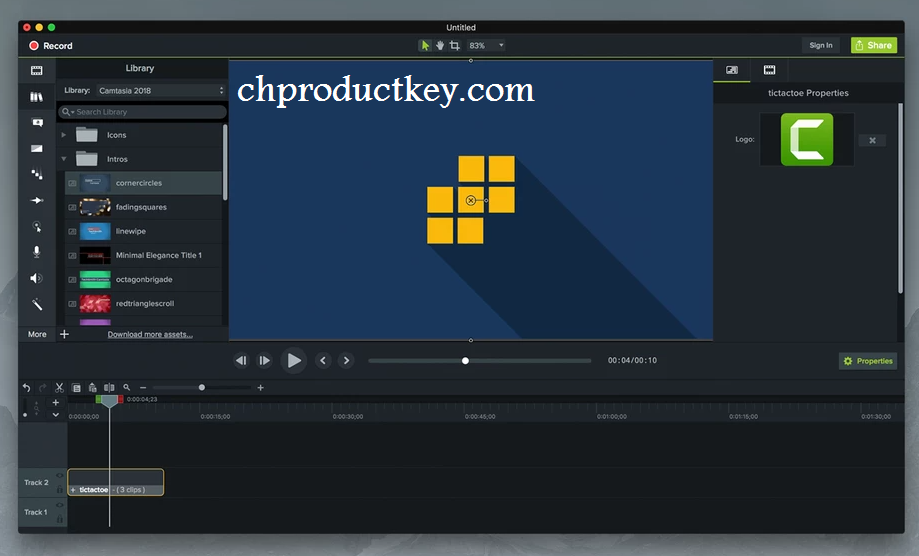Cut selection with the scissors icon
The image size is (919, 556).
tap(59, 387)
